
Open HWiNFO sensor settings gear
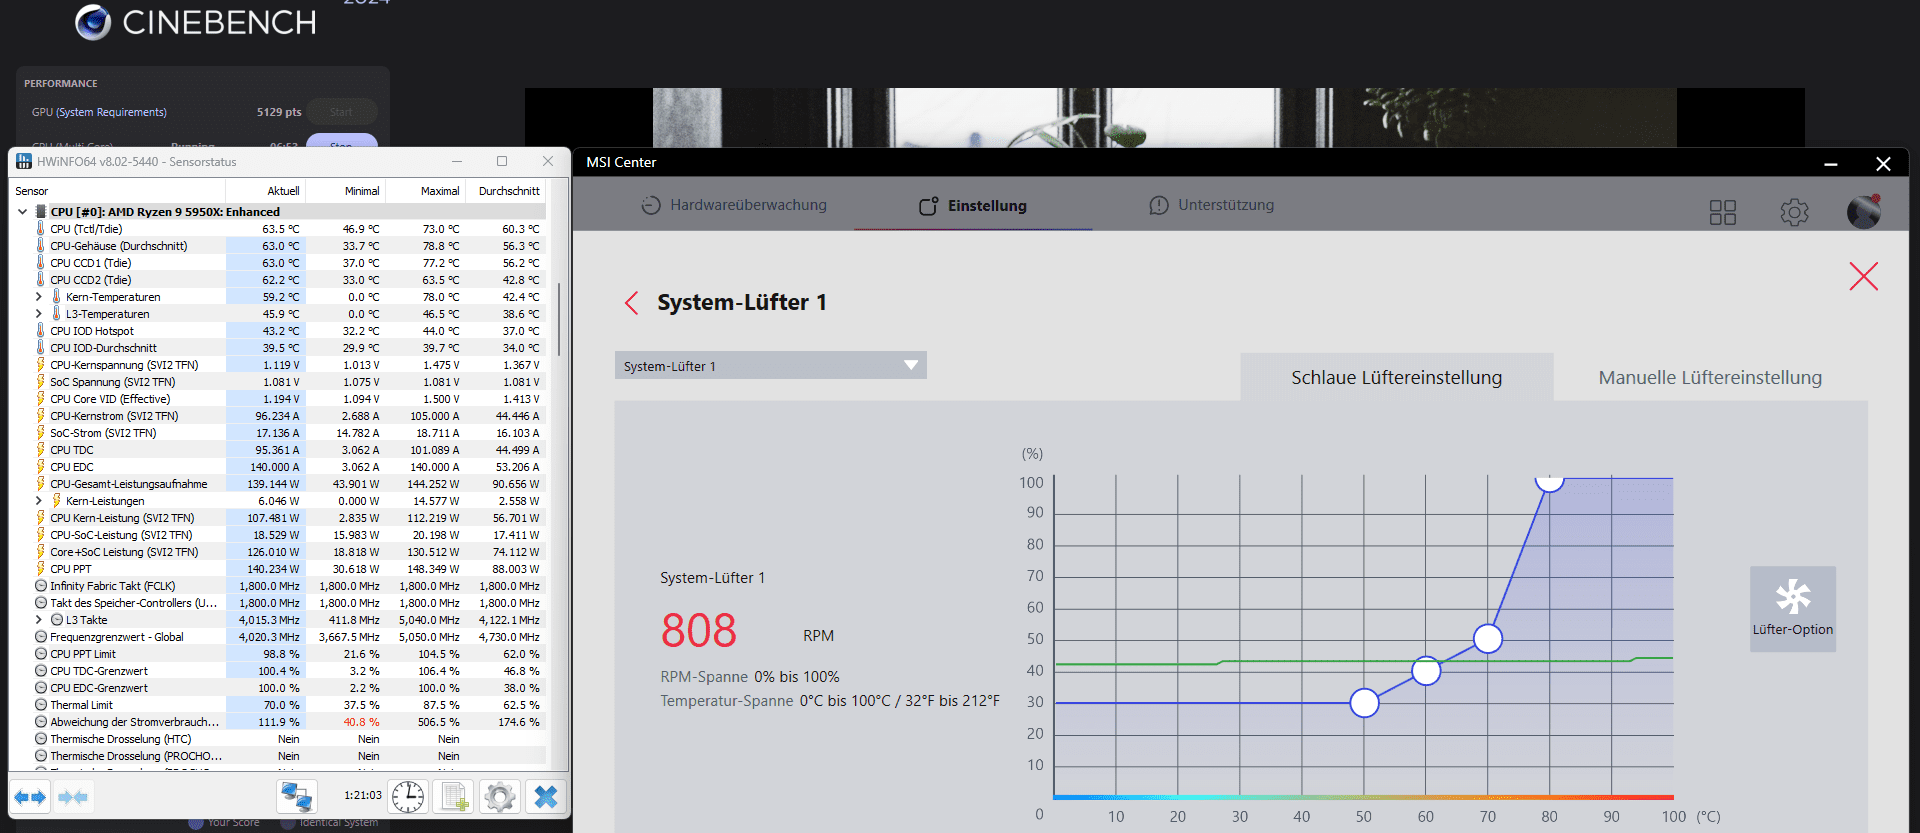(x=500, y=797)
